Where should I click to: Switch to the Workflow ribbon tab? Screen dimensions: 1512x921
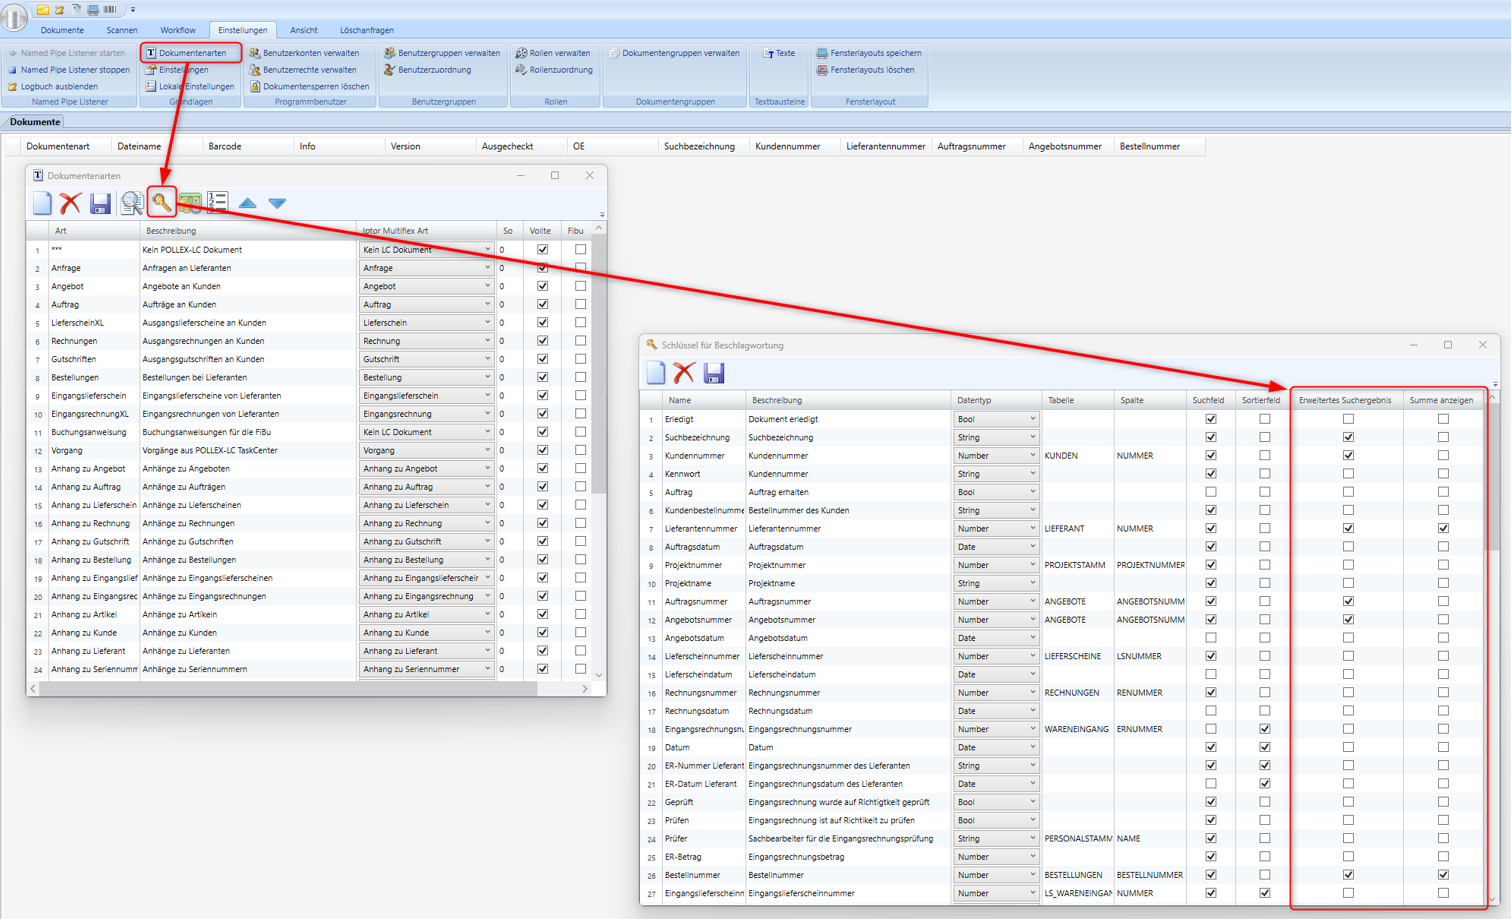178,30
